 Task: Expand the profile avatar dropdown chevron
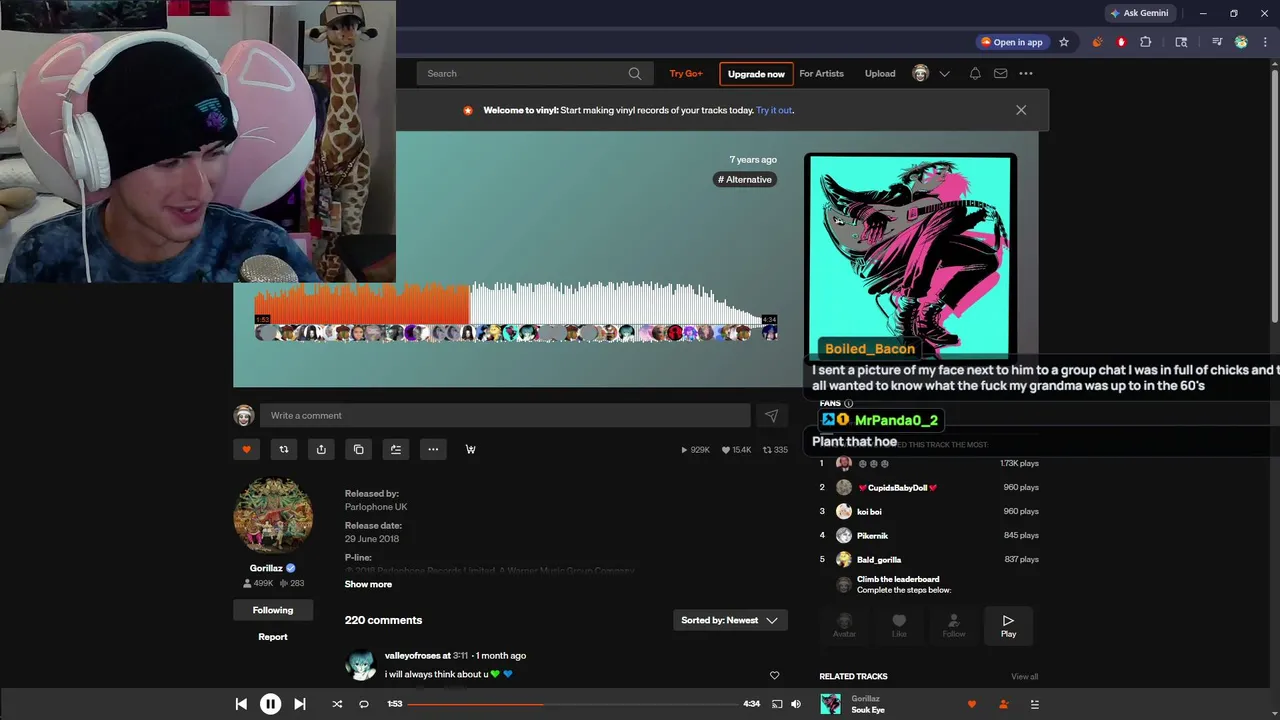[x=944, y=74]
